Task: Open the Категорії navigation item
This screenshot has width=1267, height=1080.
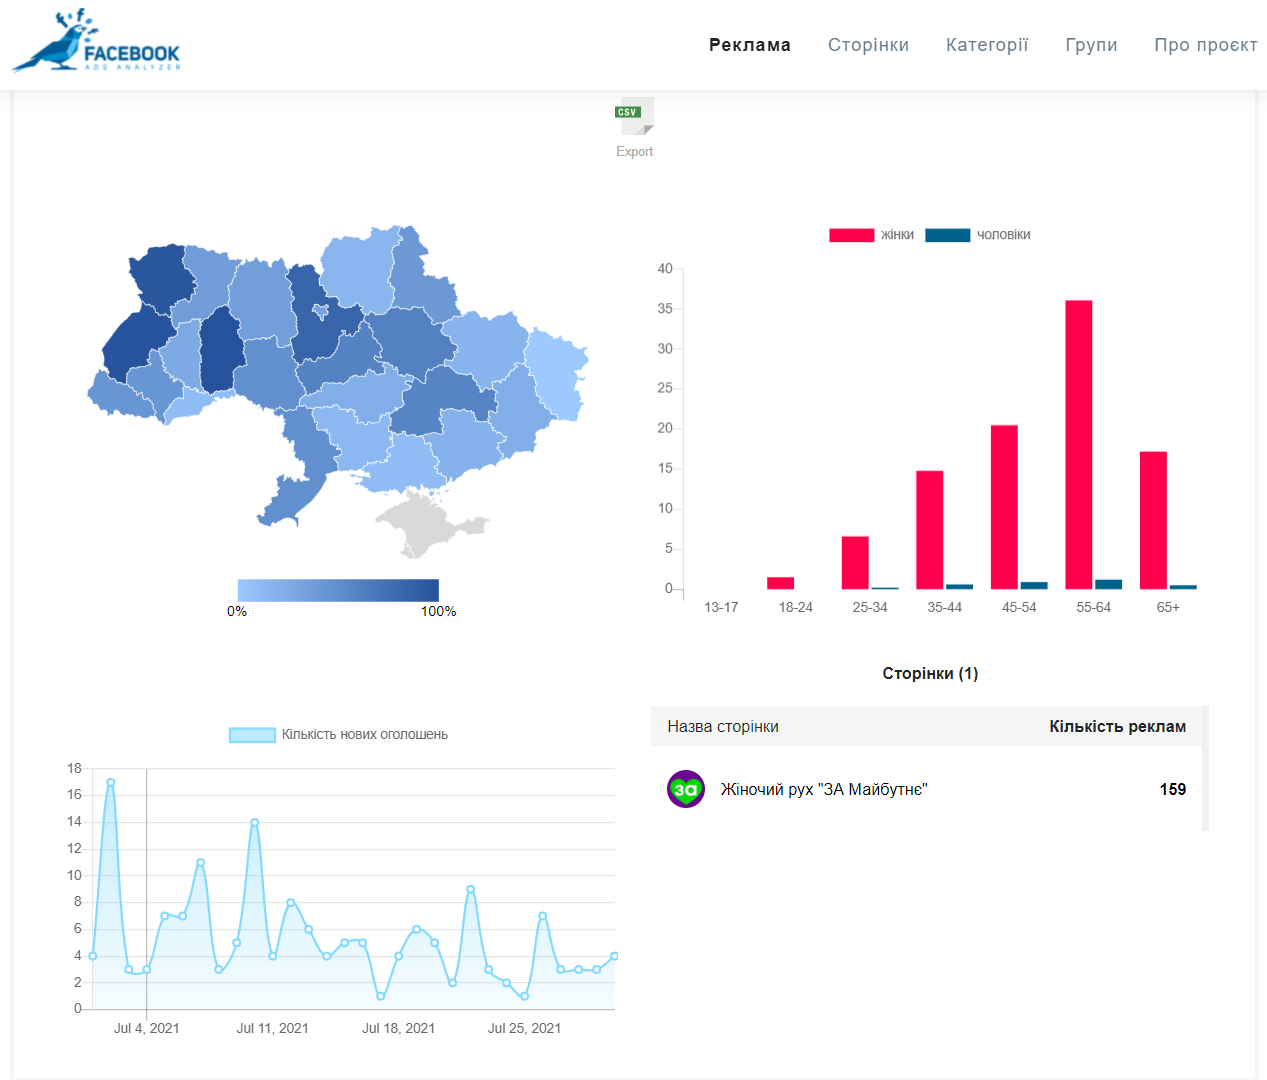Action: pos(986,45)
